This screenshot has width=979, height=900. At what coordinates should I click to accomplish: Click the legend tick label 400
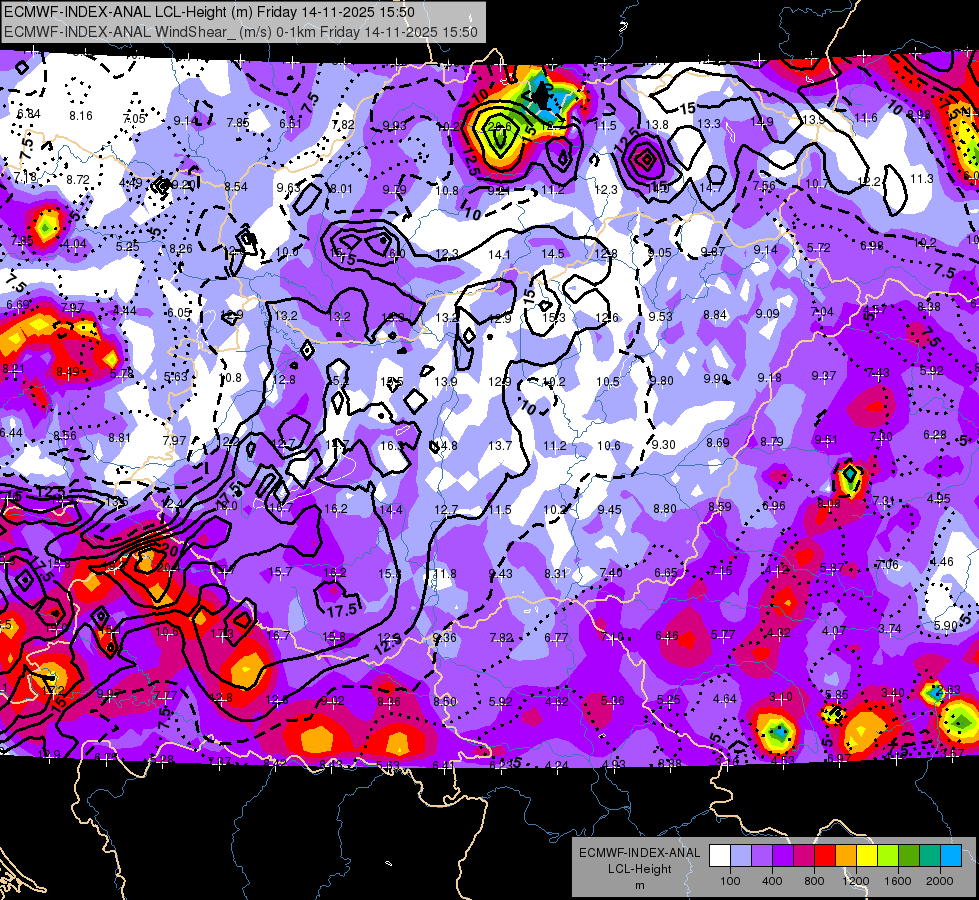coord(772,881)
